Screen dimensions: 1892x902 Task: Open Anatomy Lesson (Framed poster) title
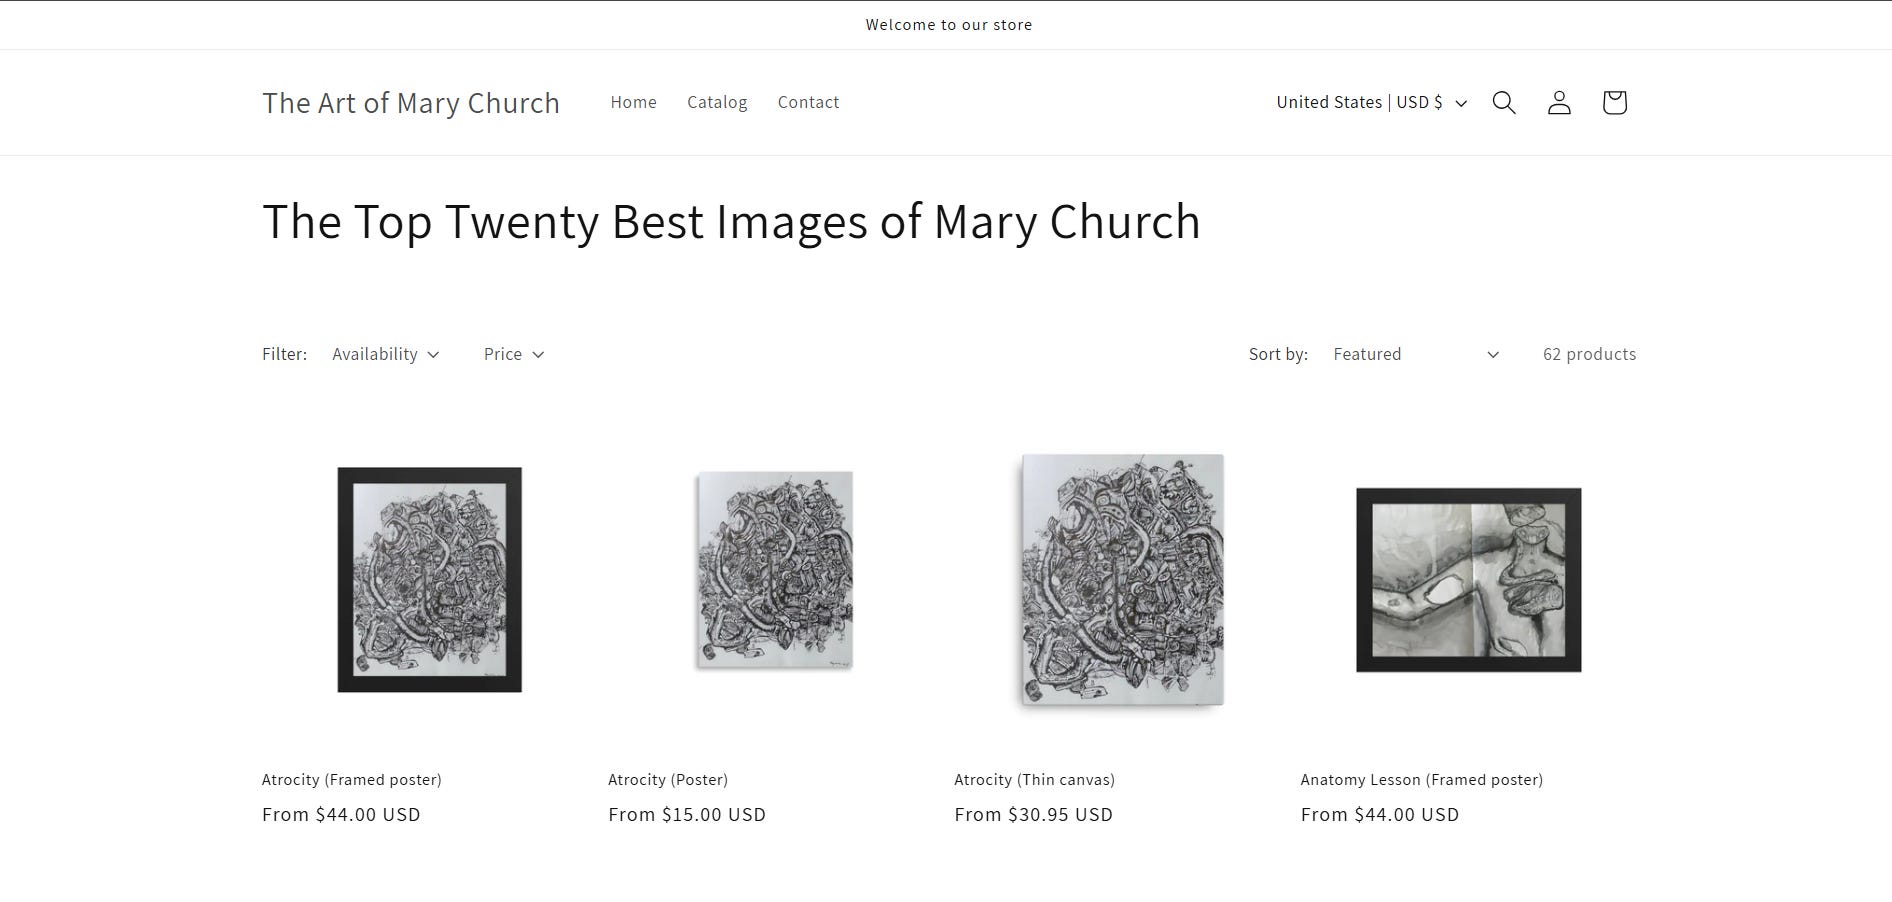point(1421,779)
